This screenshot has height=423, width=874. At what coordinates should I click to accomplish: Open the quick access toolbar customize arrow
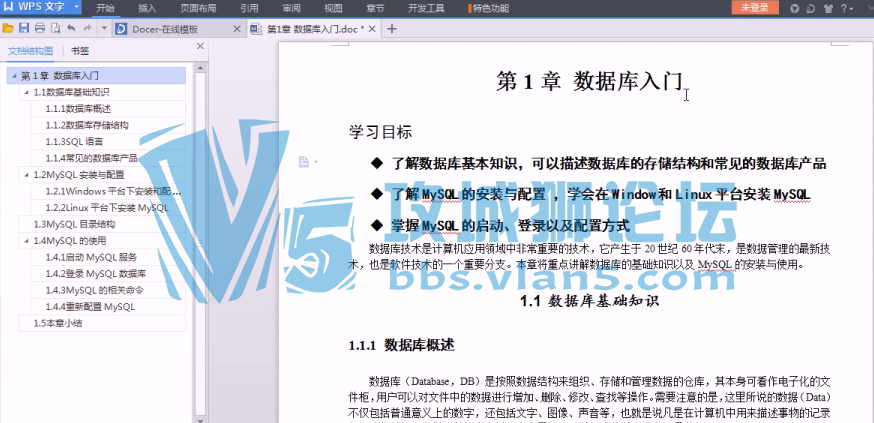click(105, 28)
